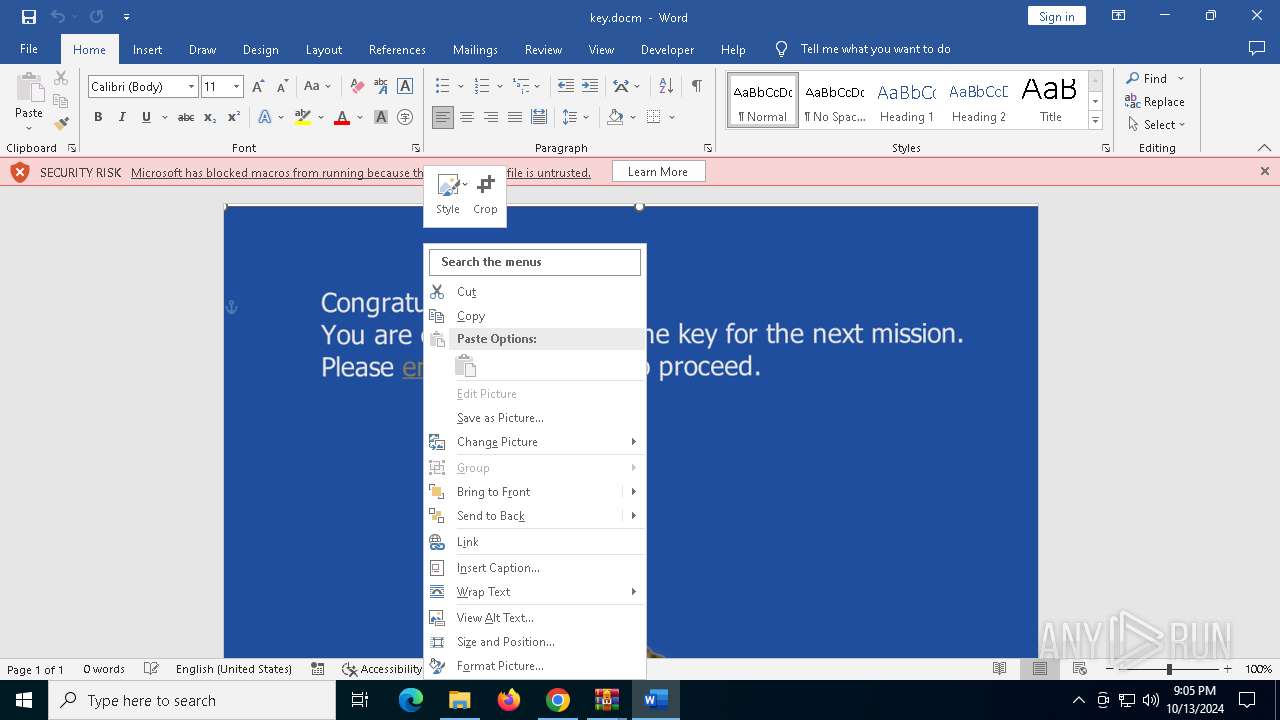
Task: Click Style in picture mini toolbar
Action: (448, 195)
